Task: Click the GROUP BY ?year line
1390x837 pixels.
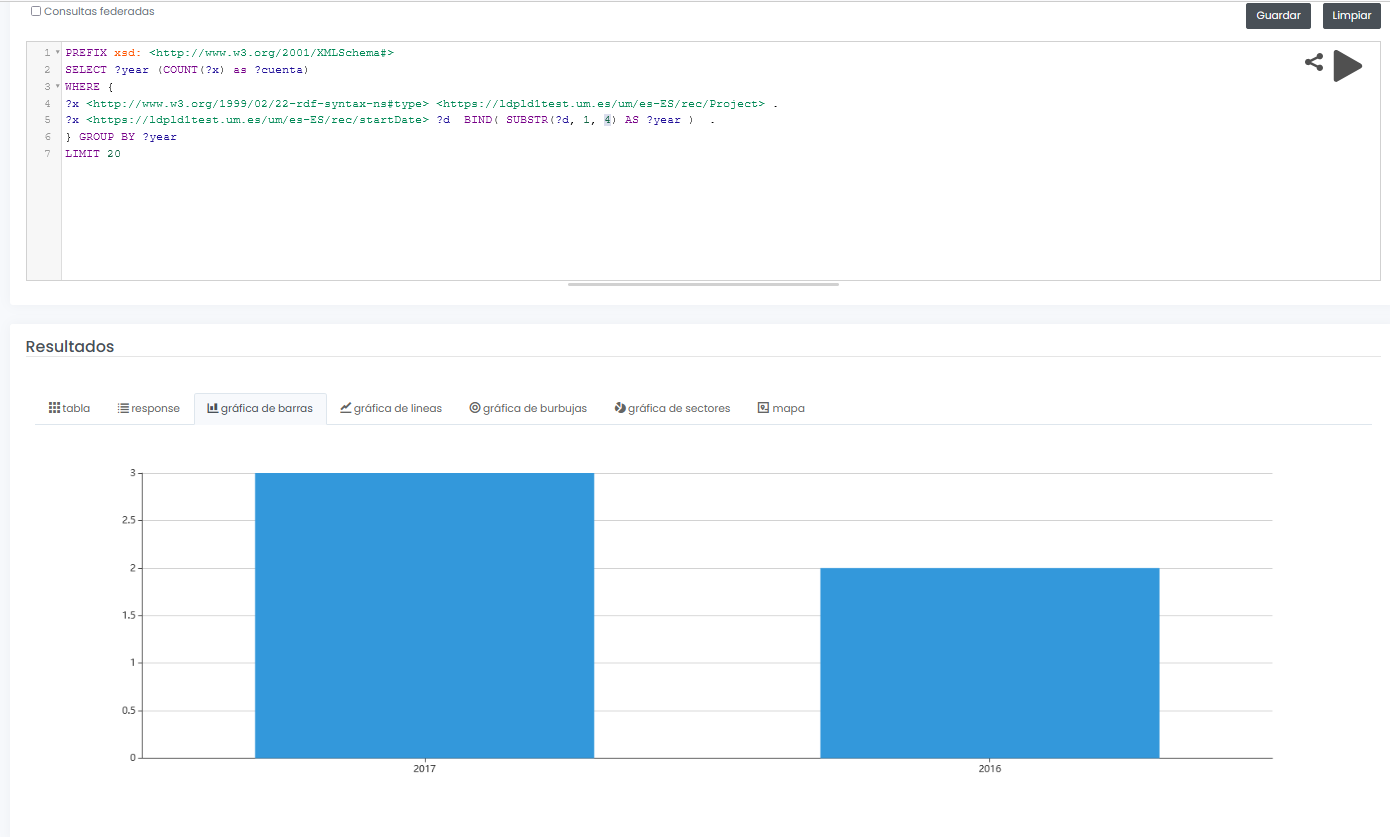Action: click(121, 137)
